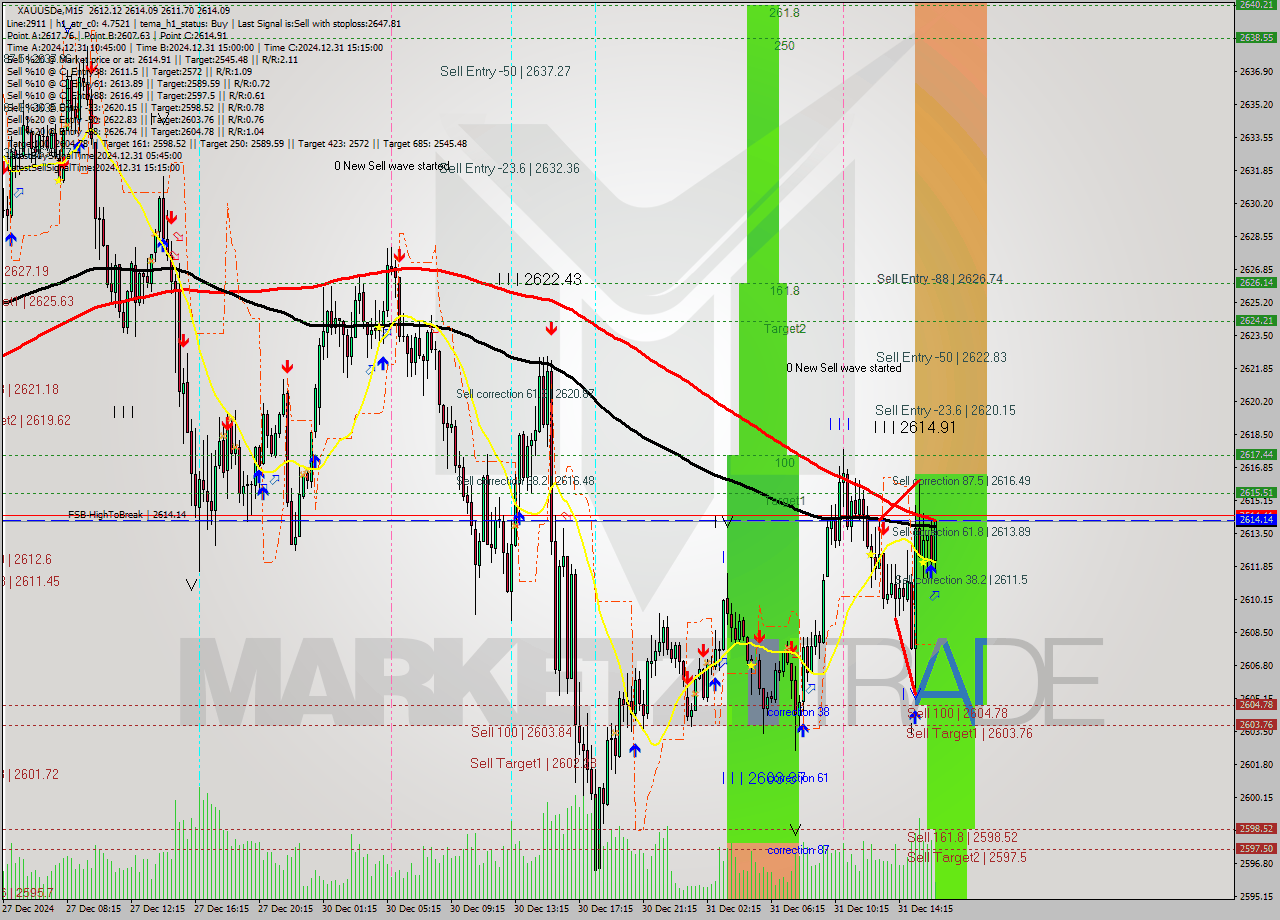Click the '27 Dec 2024' time axis label
The width and height of the screenshot is (1280, 920).
click(x=27, y=909)
